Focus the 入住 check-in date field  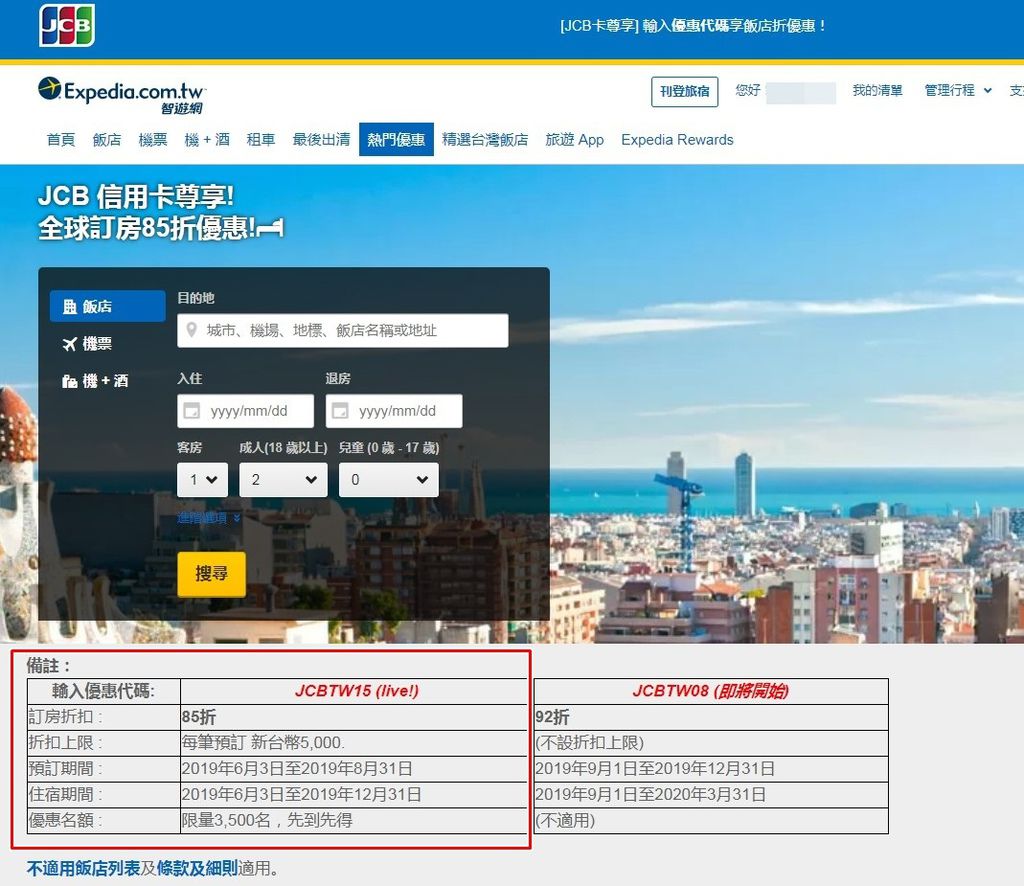tap(246, 411)
